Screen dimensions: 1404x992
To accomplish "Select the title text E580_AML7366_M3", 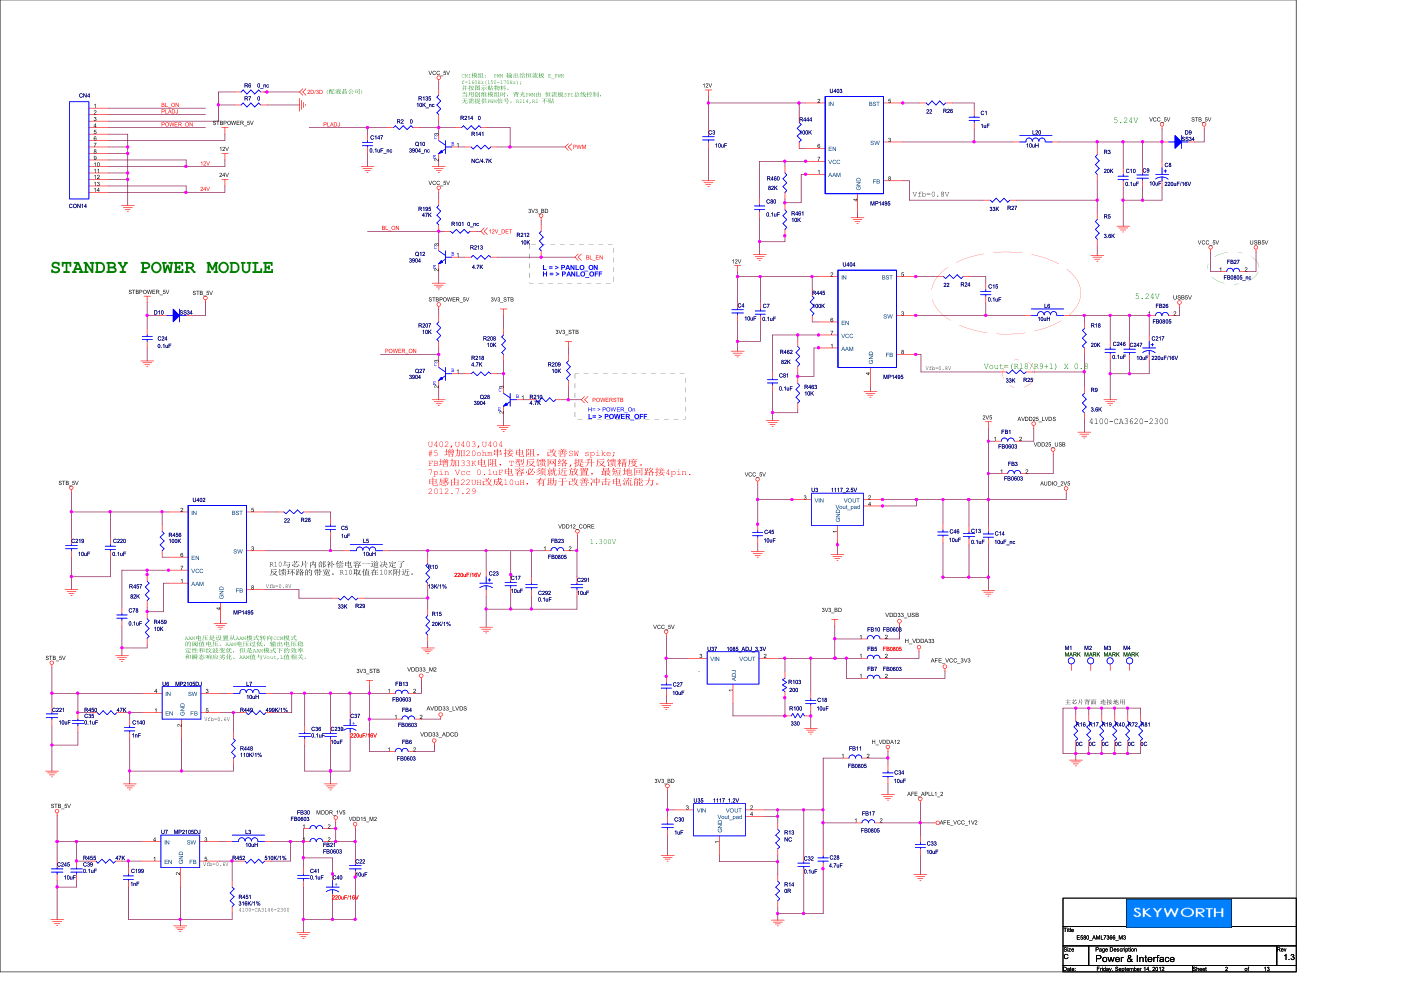I will (x=1101, y=938).
